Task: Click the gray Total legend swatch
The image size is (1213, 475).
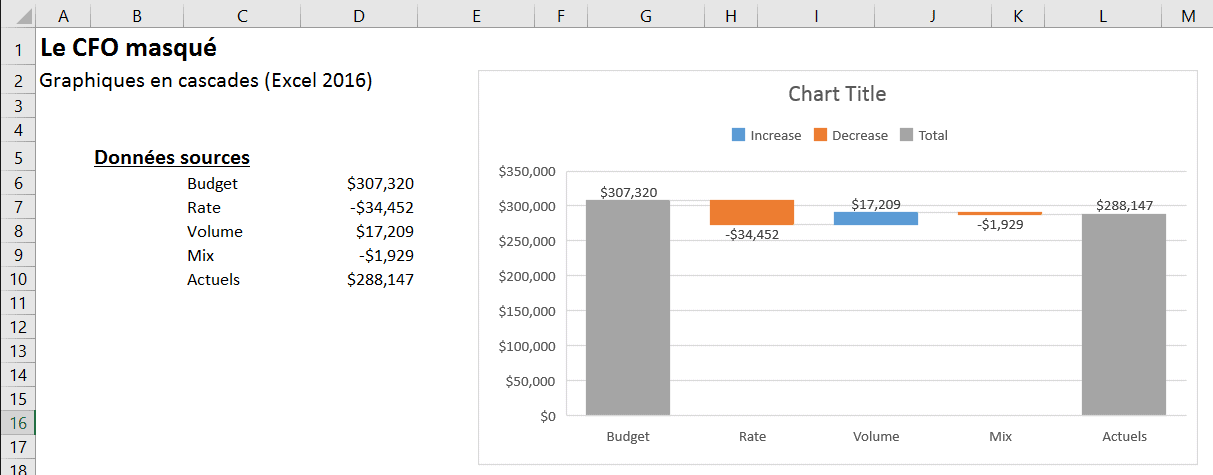Action: pos(907,135)
